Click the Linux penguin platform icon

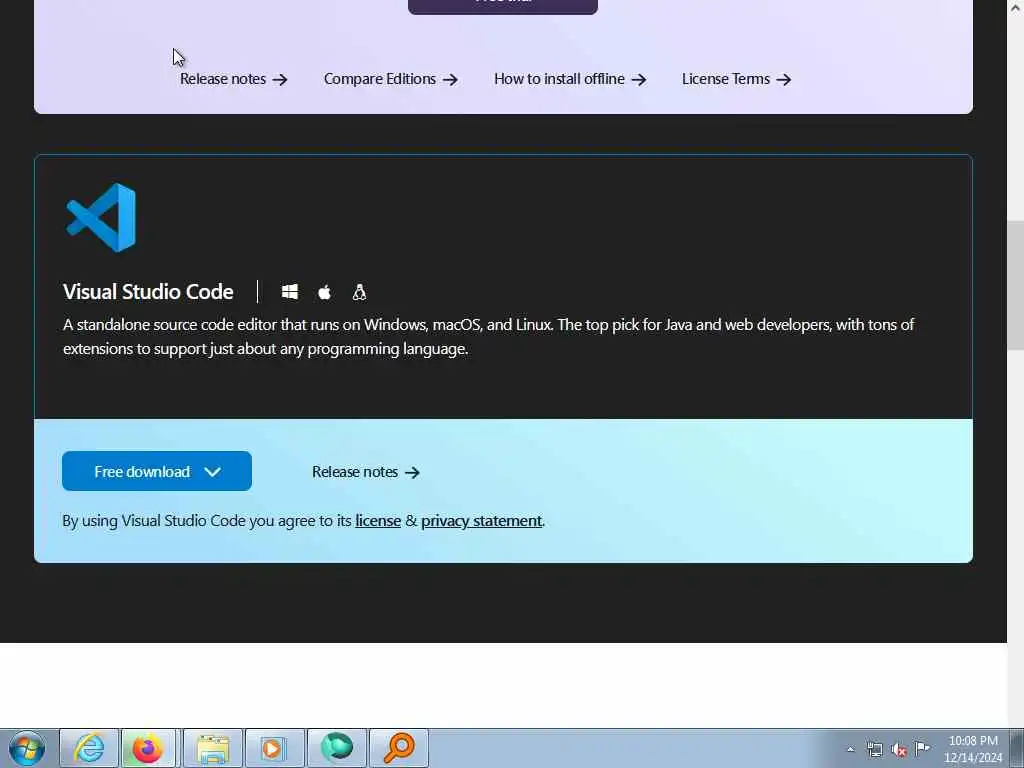[359, 292]
